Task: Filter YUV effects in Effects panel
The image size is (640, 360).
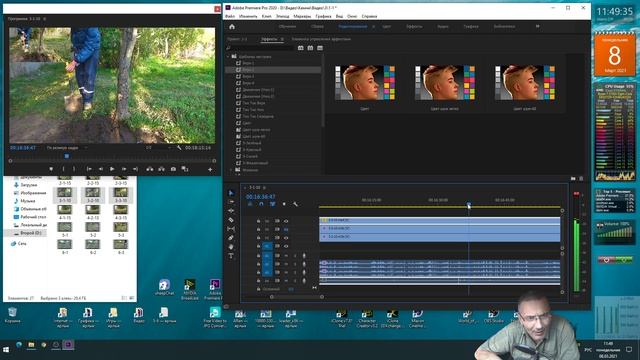Action: pos(320,48)
